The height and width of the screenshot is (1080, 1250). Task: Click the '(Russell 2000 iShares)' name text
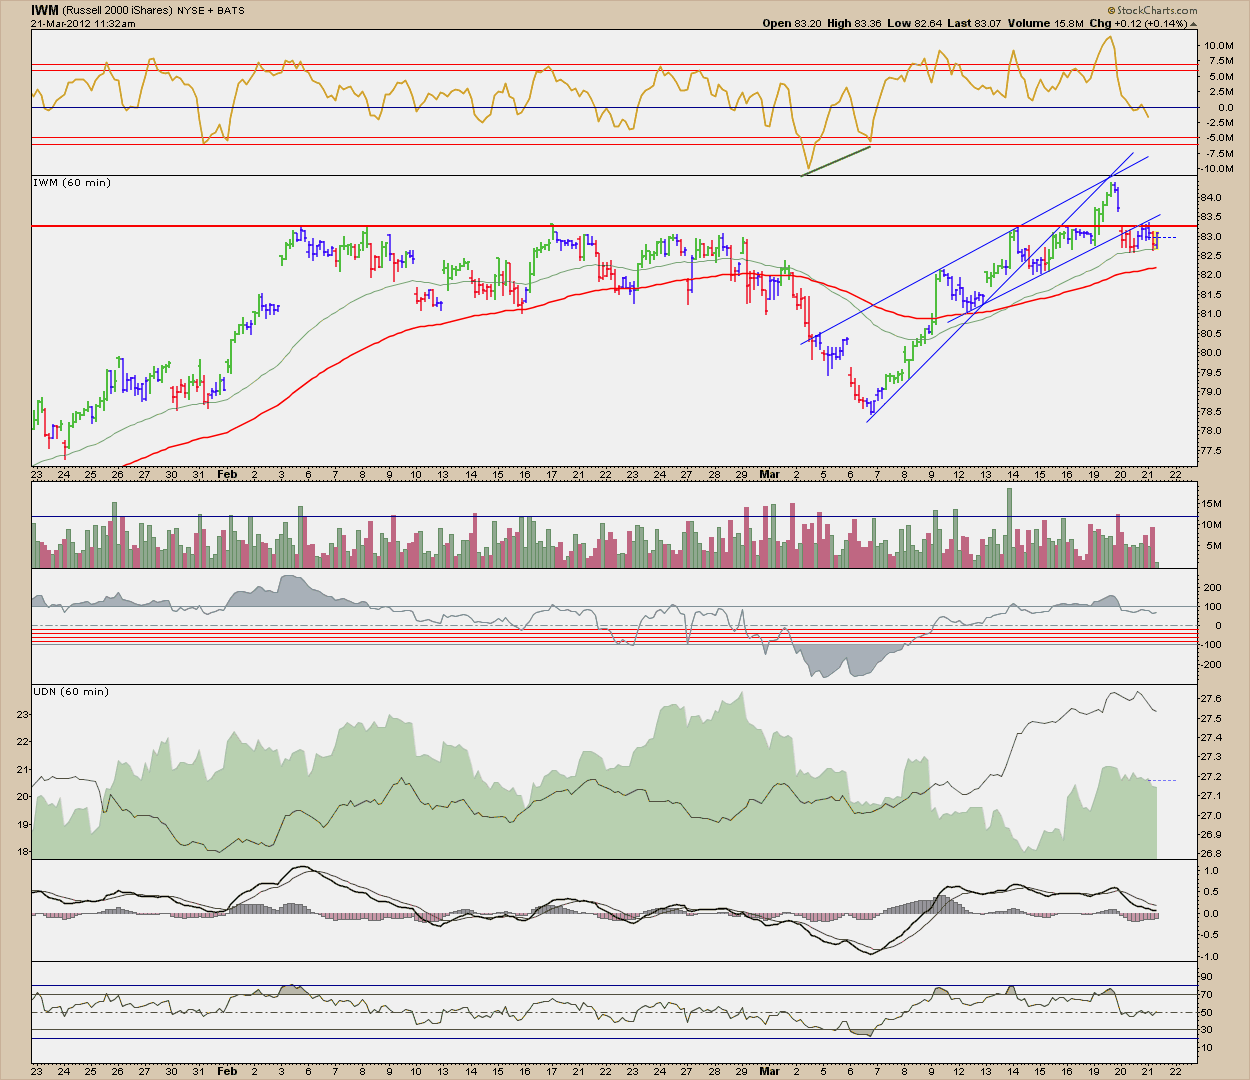click(118, 11)
